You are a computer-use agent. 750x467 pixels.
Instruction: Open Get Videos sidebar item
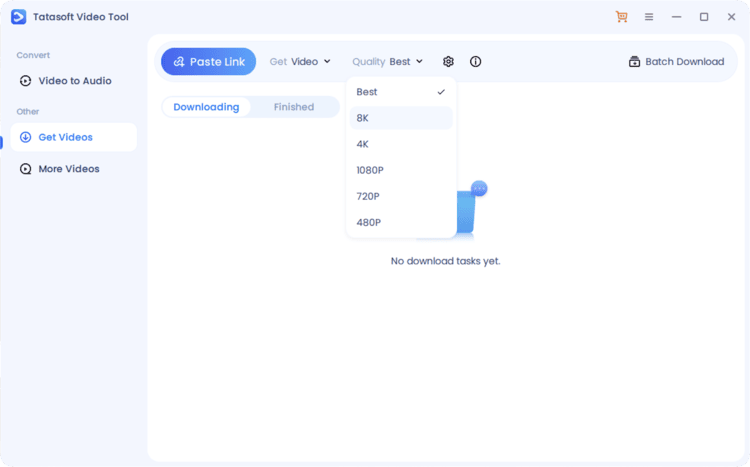[74, 137]
